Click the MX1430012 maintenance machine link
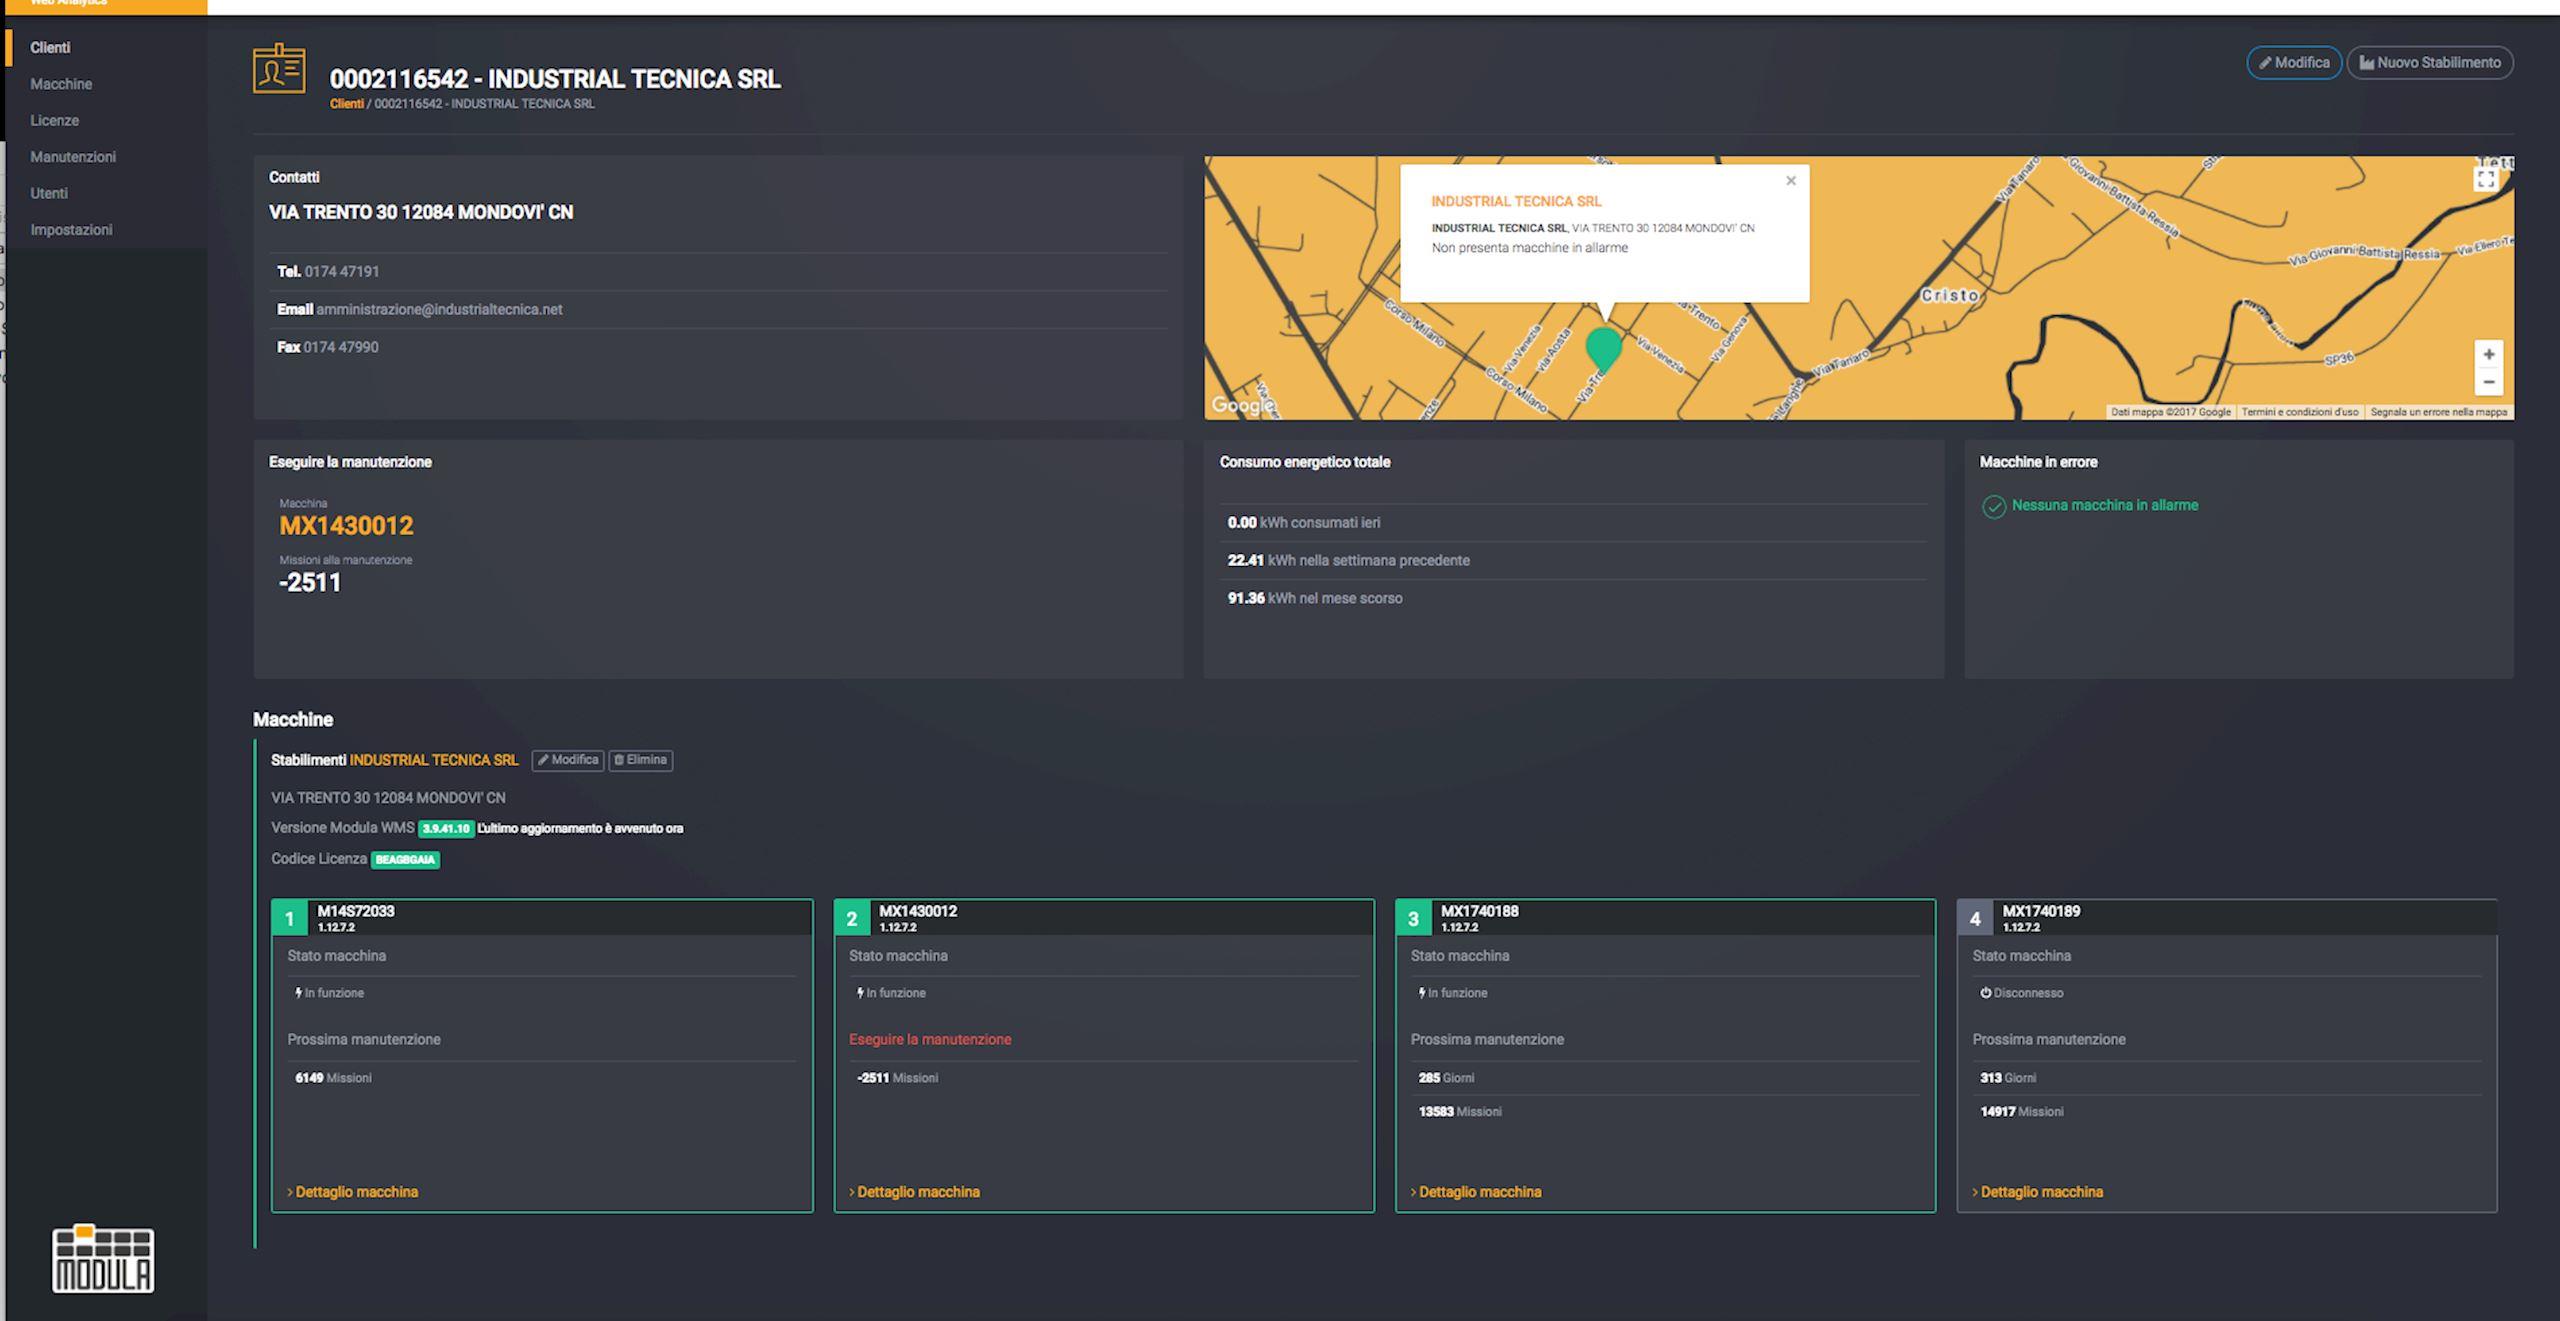Viewport: 2560px width, 1321px height. click(346, 526)
